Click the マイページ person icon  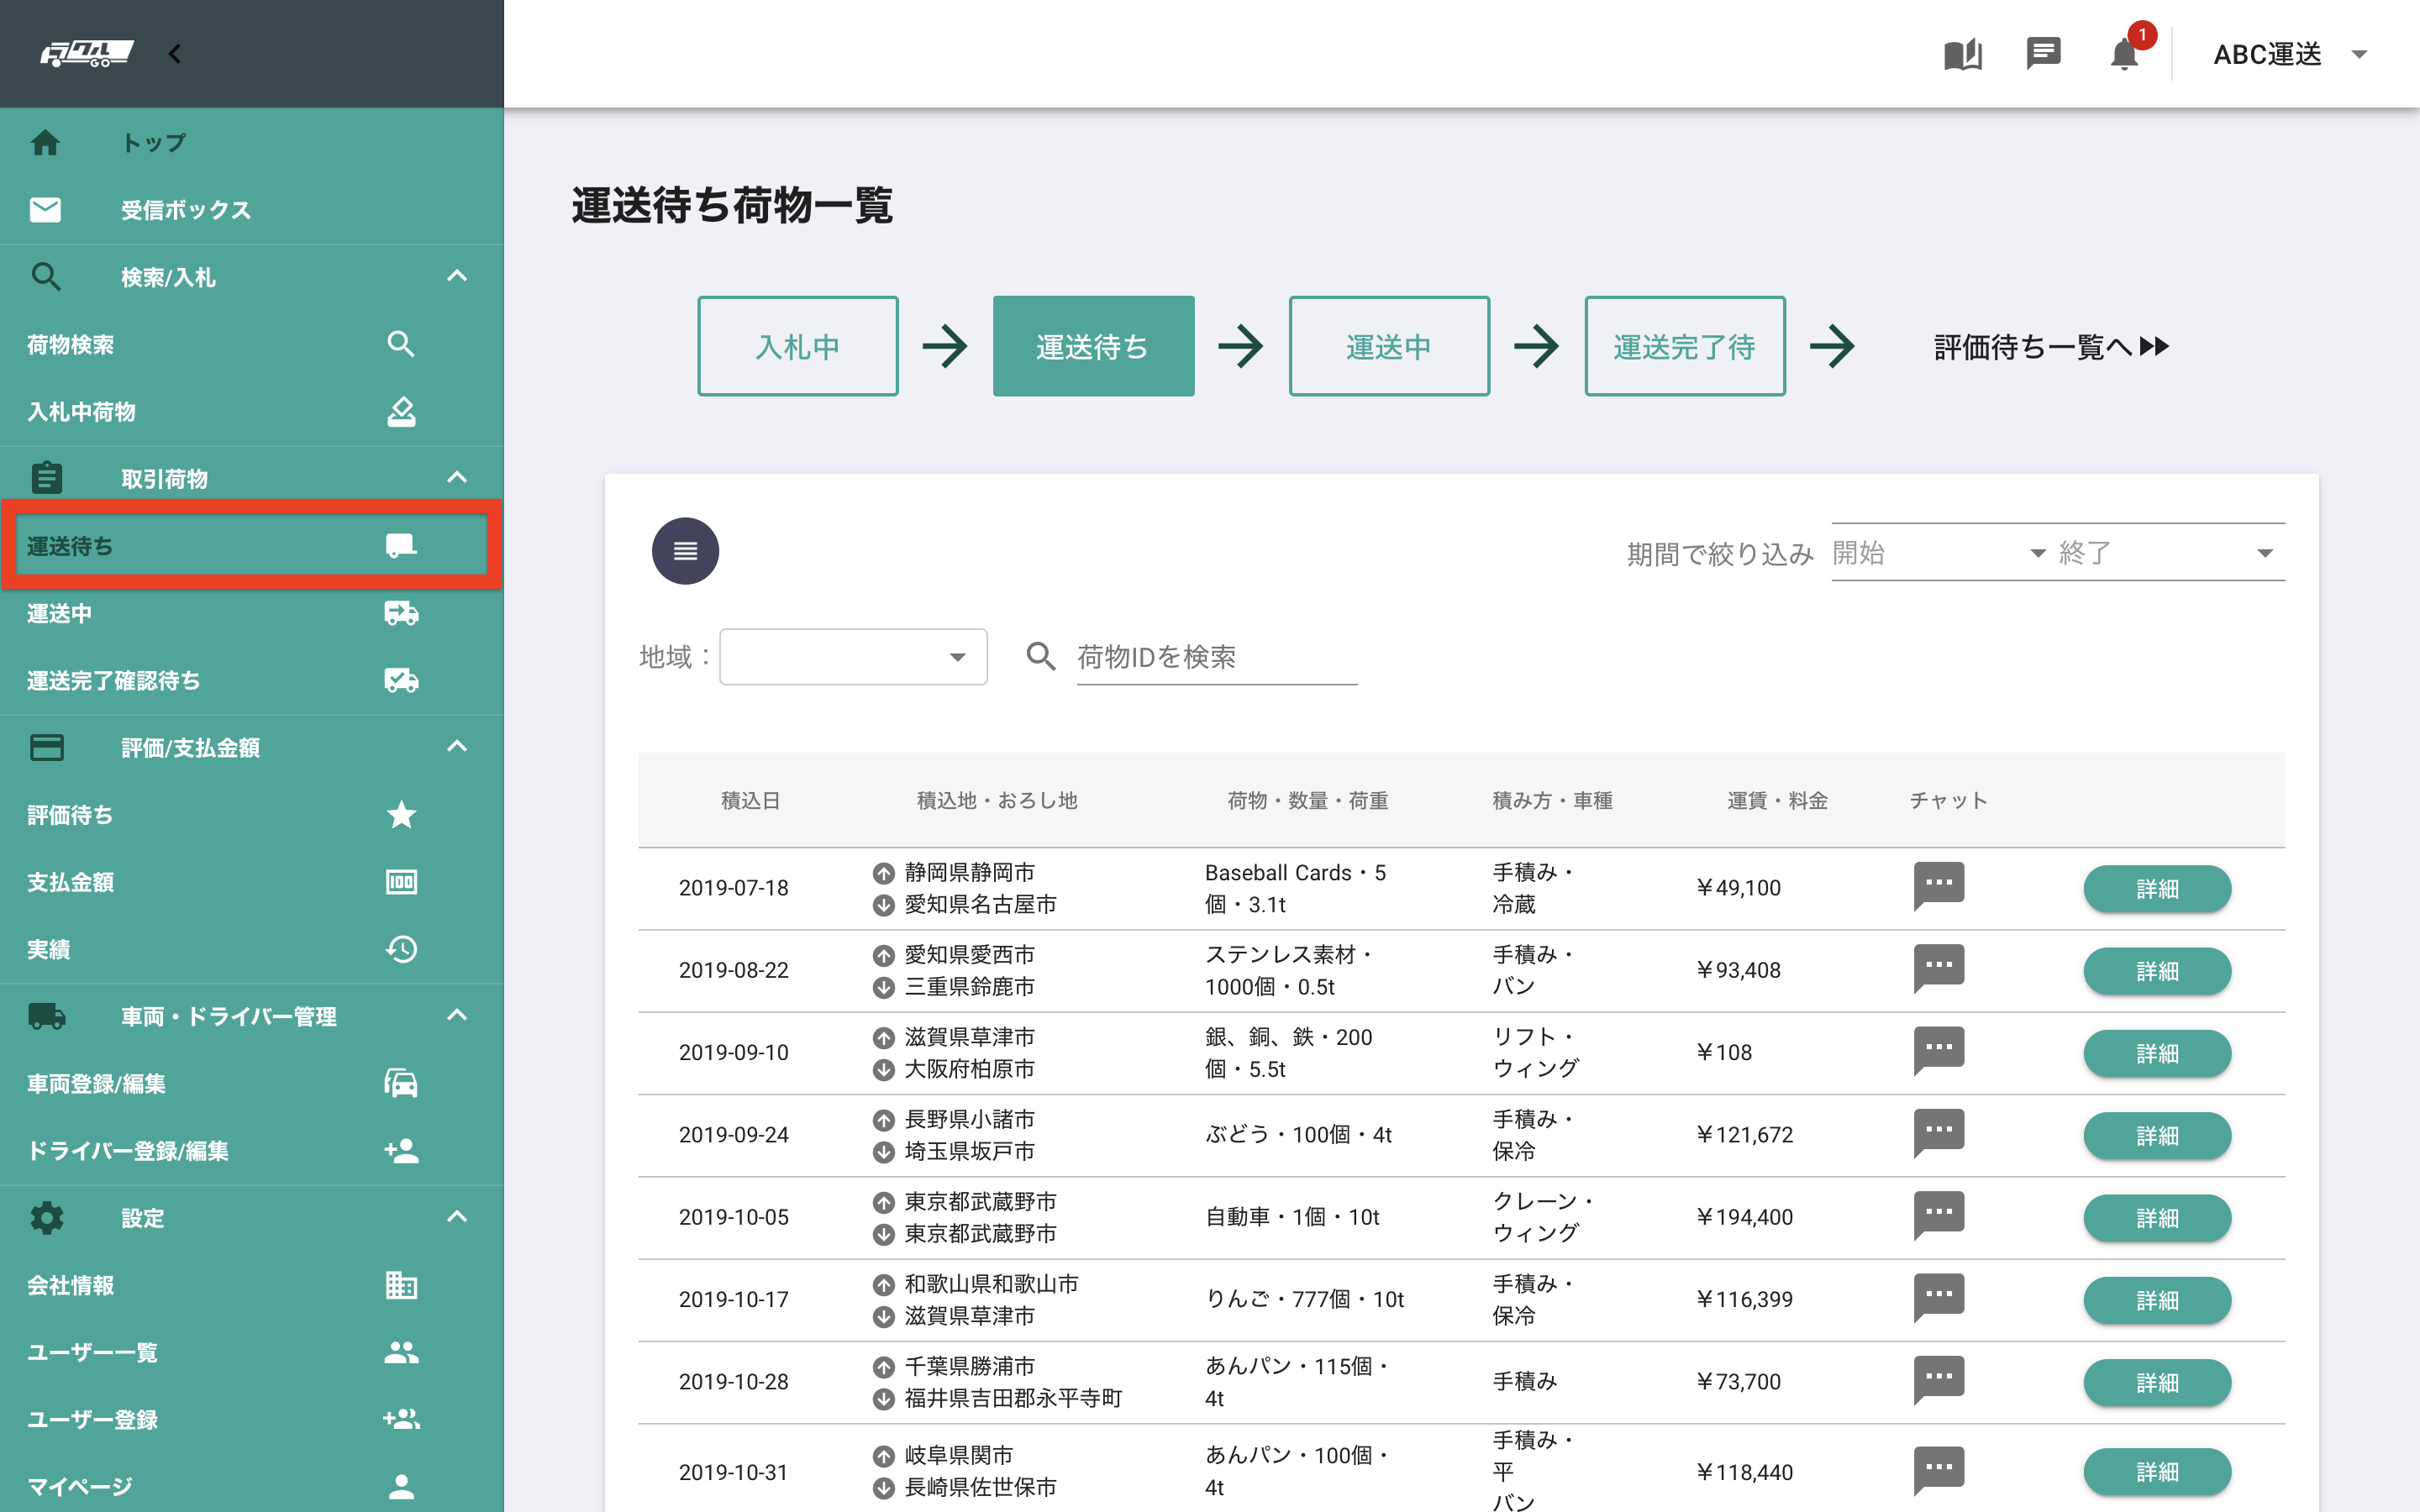coord(401,1487)
